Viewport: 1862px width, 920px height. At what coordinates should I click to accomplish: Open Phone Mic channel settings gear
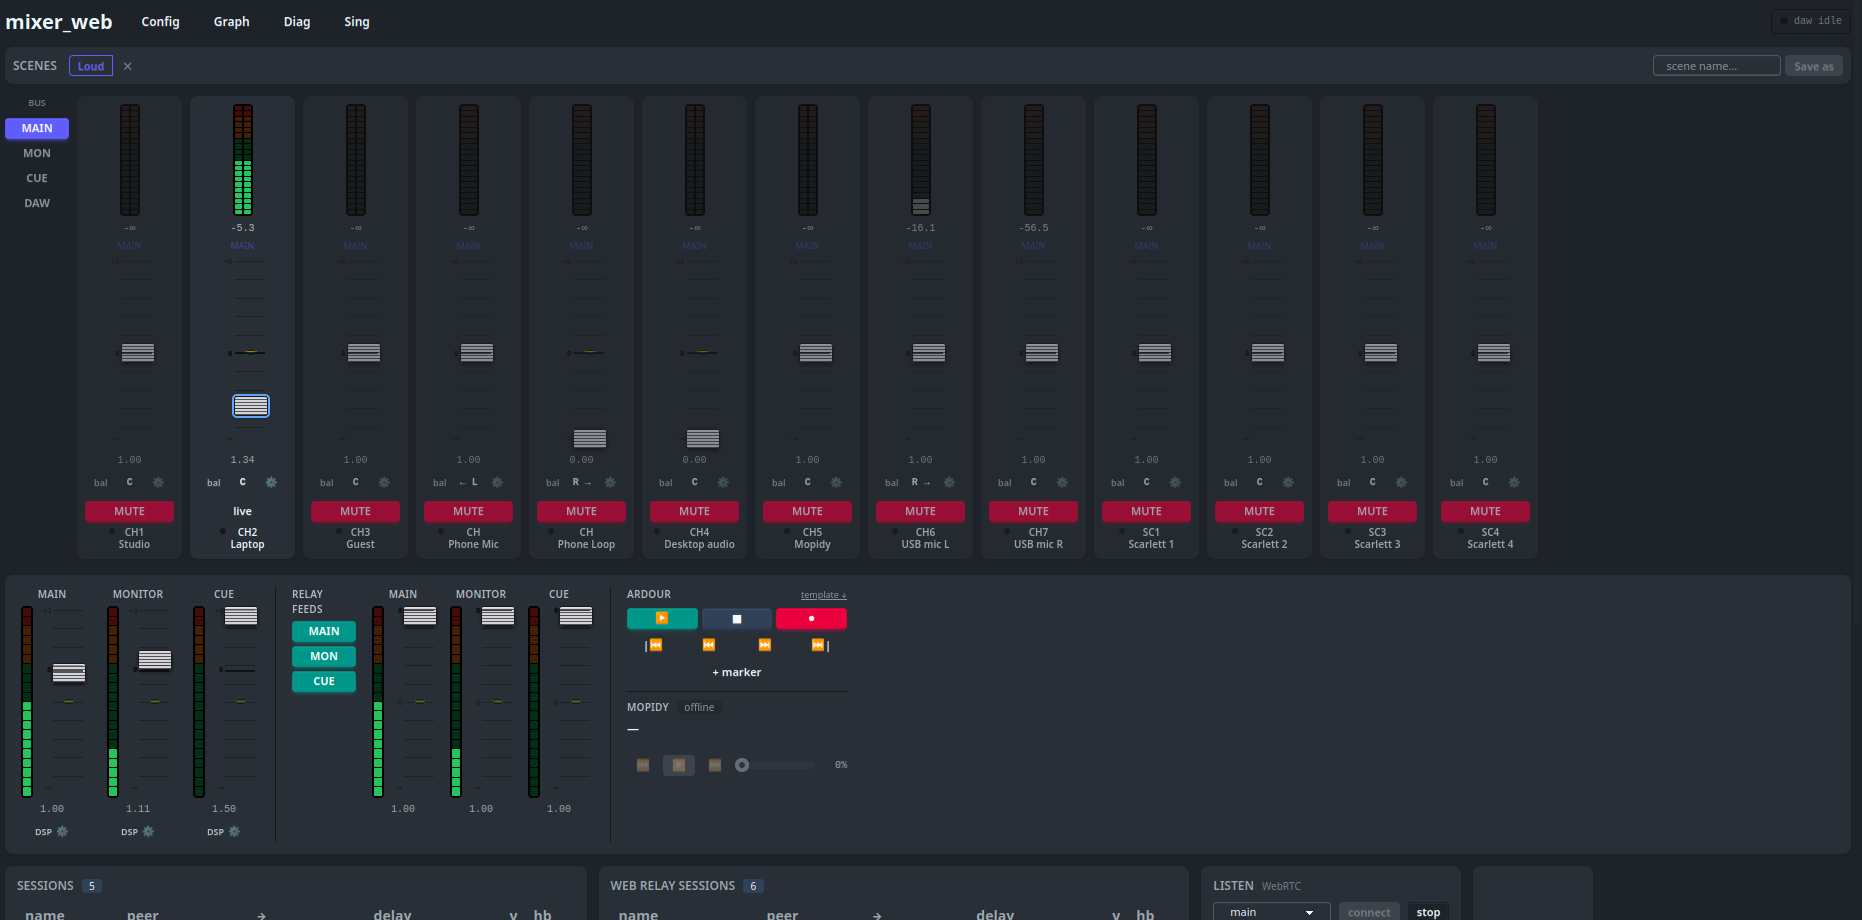point(497,482)
